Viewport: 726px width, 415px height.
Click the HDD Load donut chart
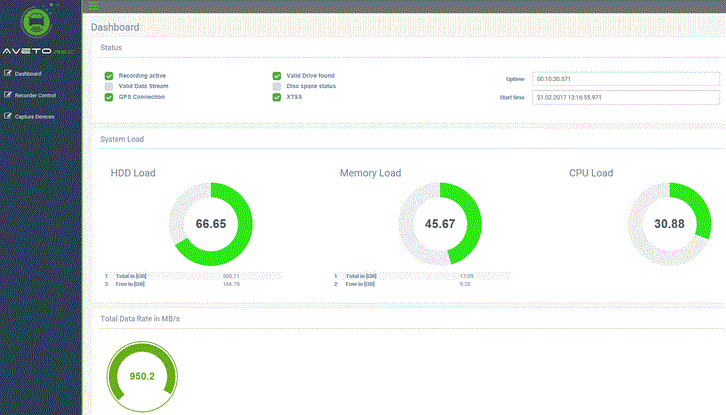(x=211, y=224)
